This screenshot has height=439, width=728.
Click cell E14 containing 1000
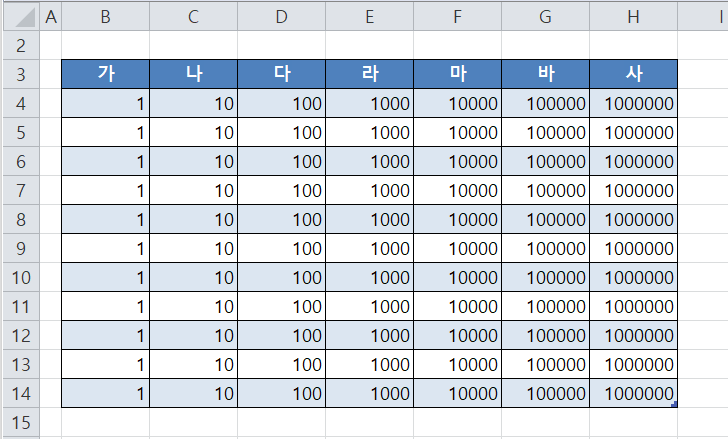click(x=370, y=393)
